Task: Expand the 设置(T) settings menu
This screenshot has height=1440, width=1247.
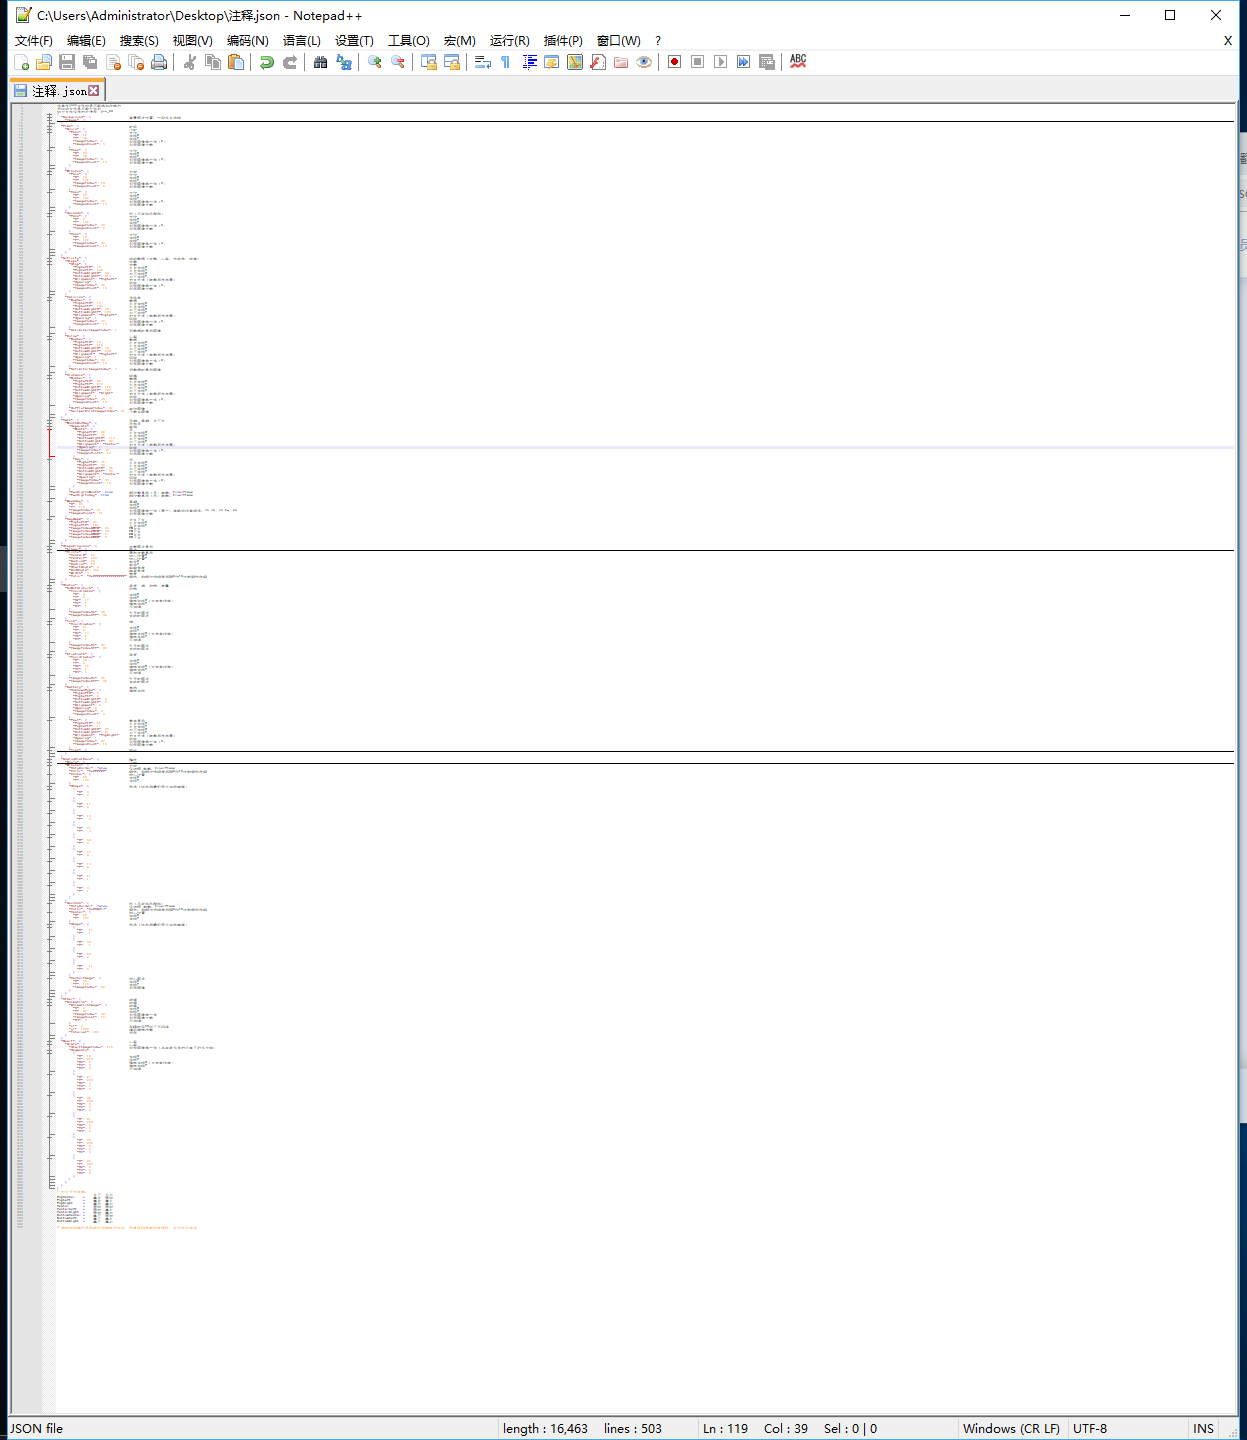Action: 354,41
